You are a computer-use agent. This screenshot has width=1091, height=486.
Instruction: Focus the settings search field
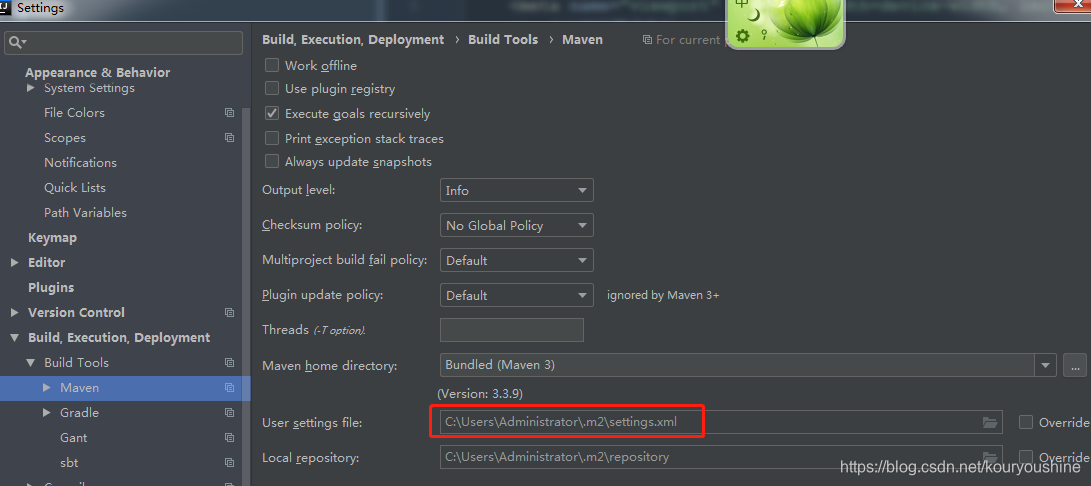point(124,43)
